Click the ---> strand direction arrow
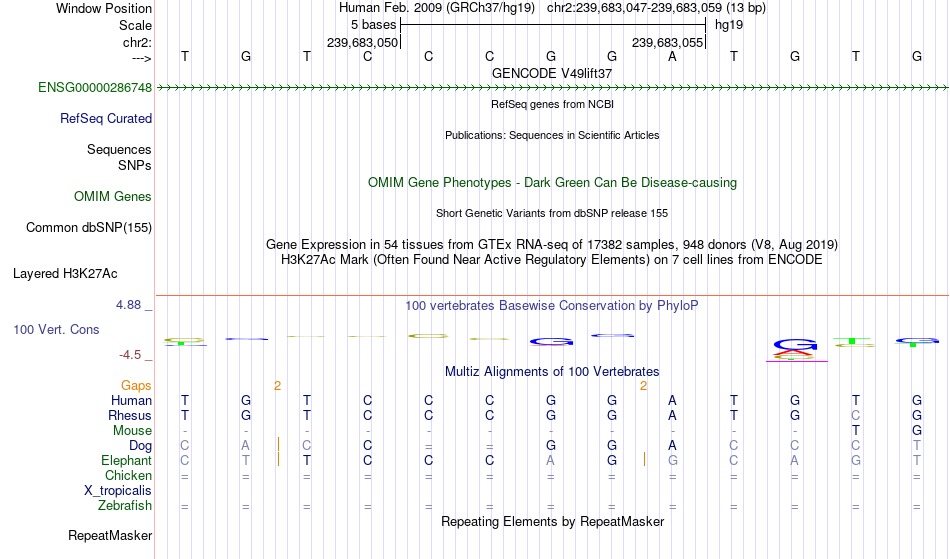950x559 pixels. 142,59
